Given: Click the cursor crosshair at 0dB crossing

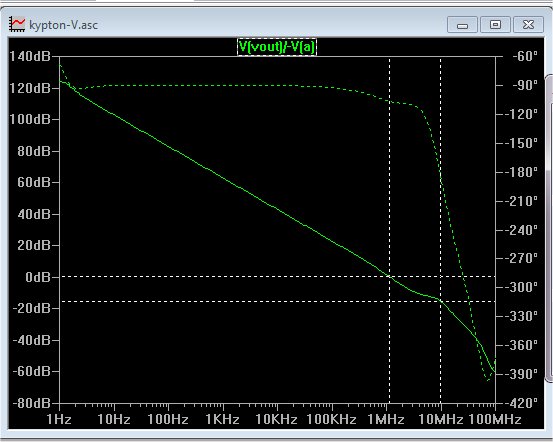Looking at the screenshot, I should click(x=389, y=277).
